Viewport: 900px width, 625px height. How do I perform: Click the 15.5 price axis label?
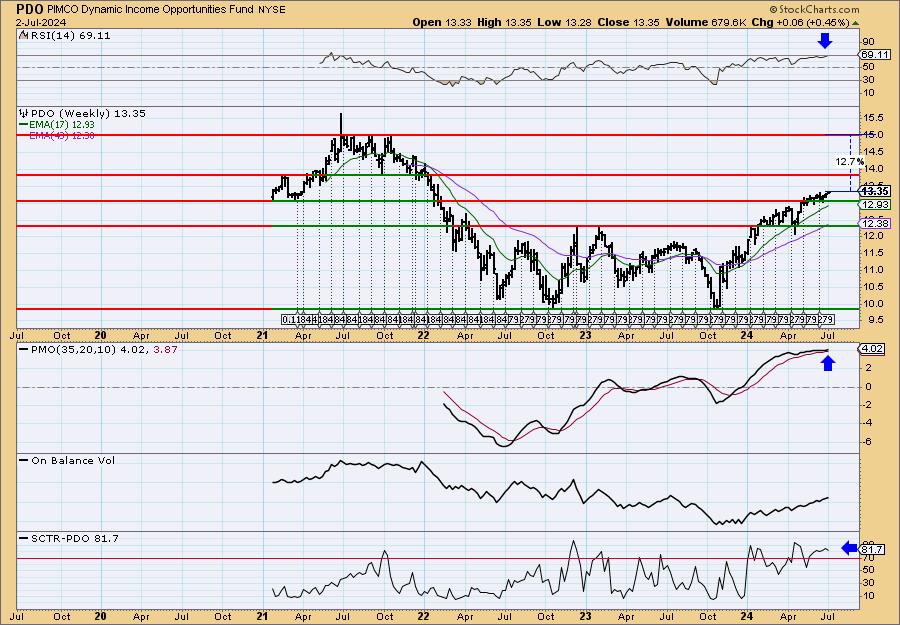tap(872, 118)
